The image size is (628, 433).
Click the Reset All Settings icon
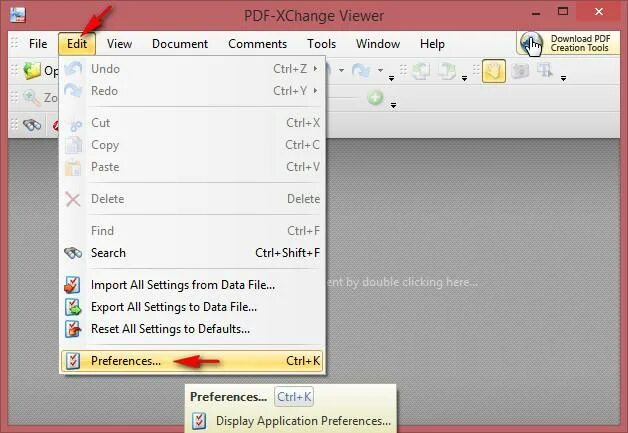pyautogui.click(x=73, y=329)
